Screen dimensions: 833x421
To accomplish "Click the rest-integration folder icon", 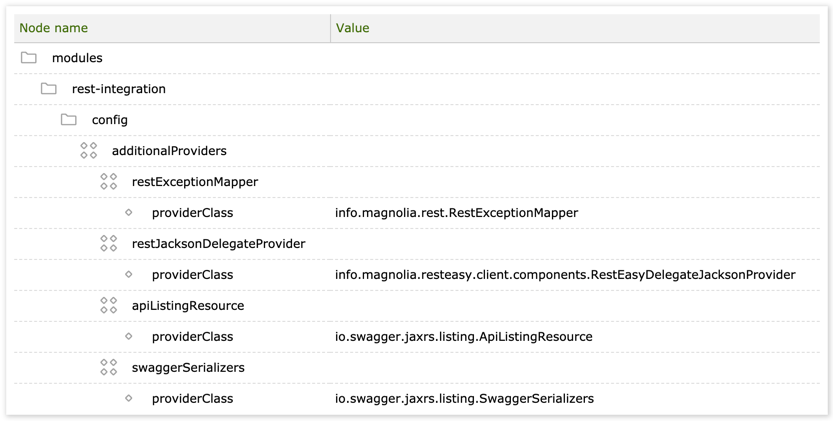I will pyautogui.click(x=49, y=89).
